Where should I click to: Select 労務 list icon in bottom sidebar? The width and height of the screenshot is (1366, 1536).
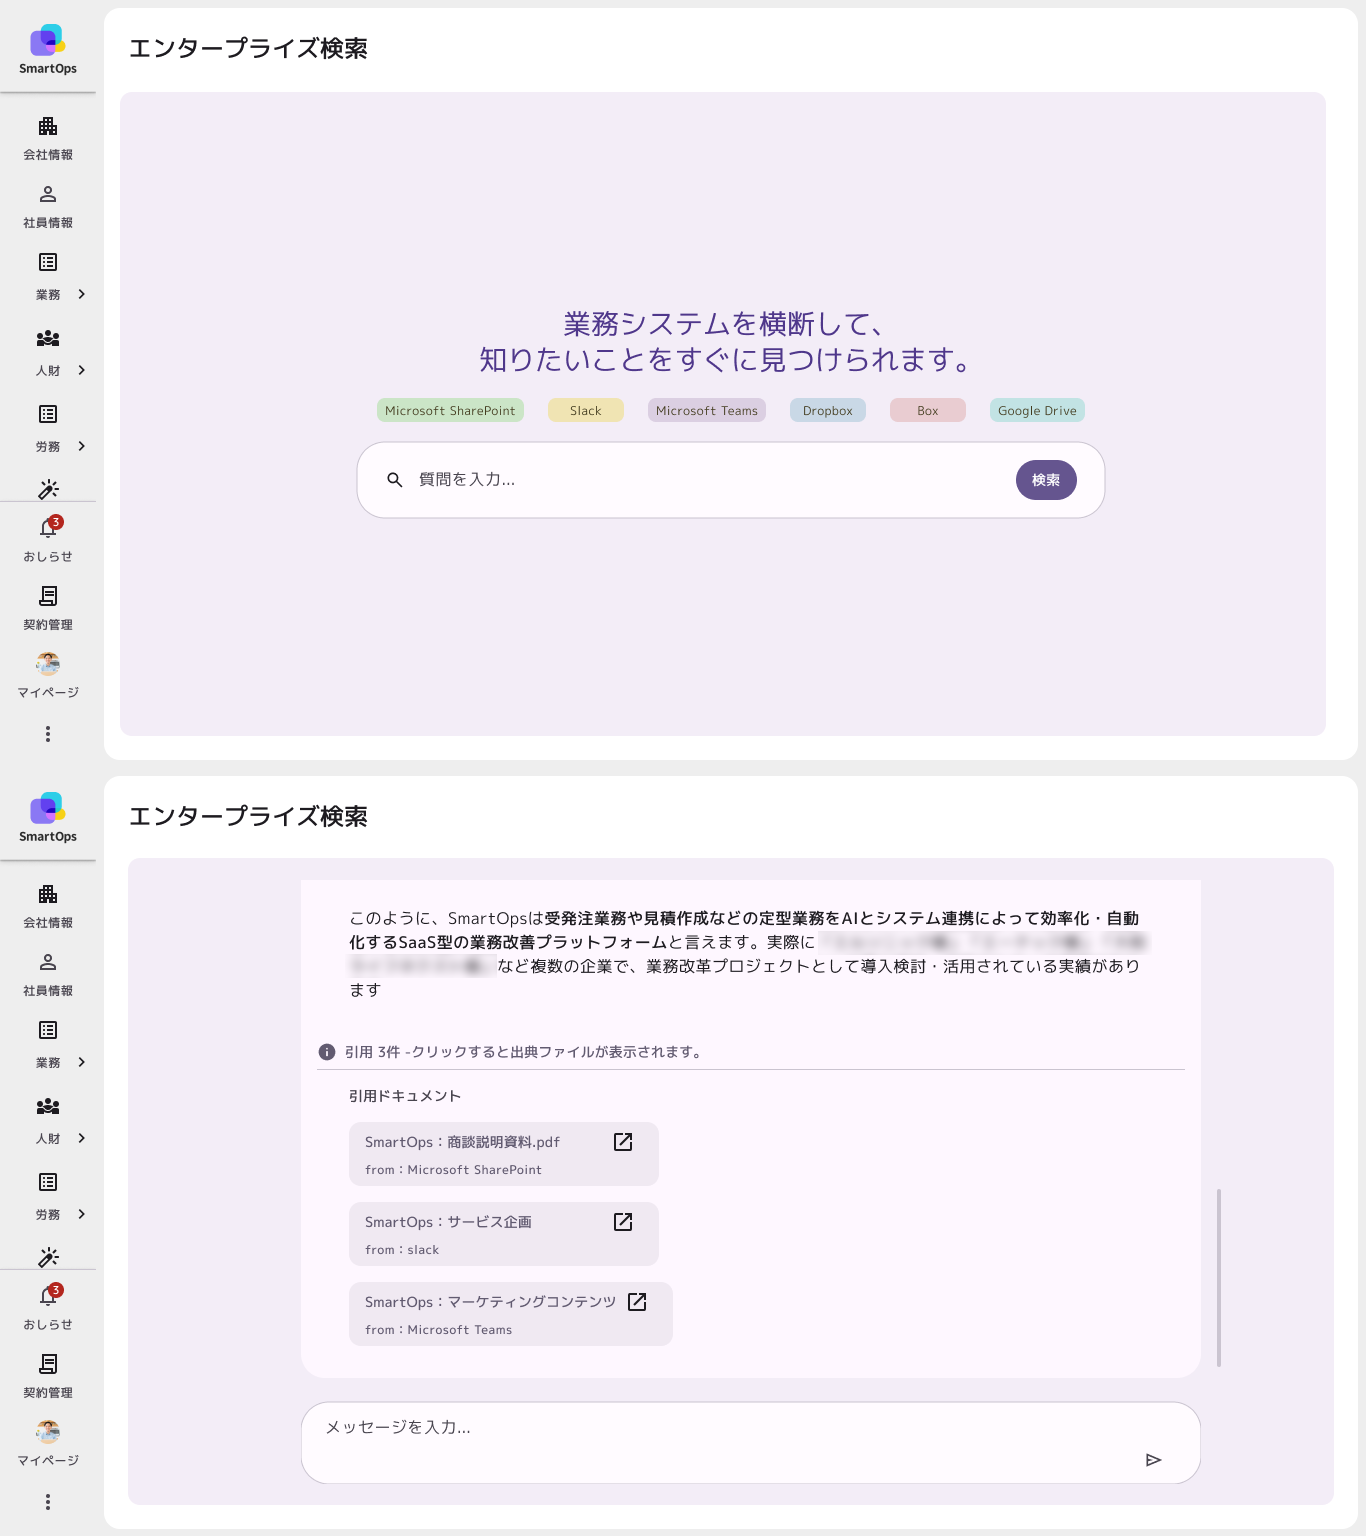pyautogui.click(x=48, y=1182)
